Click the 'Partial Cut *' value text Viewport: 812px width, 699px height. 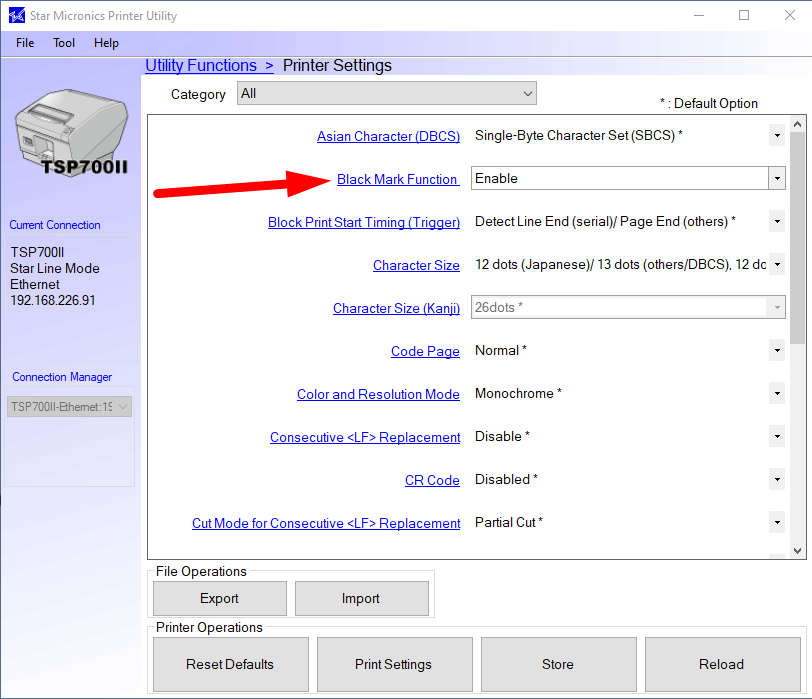(509, 522)
